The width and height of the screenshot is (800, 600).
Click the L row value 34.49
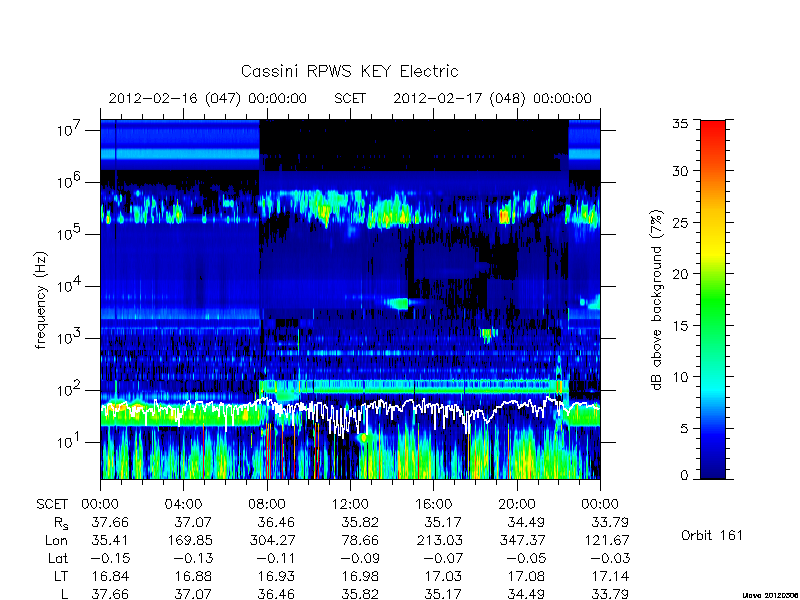pos(527,594)
